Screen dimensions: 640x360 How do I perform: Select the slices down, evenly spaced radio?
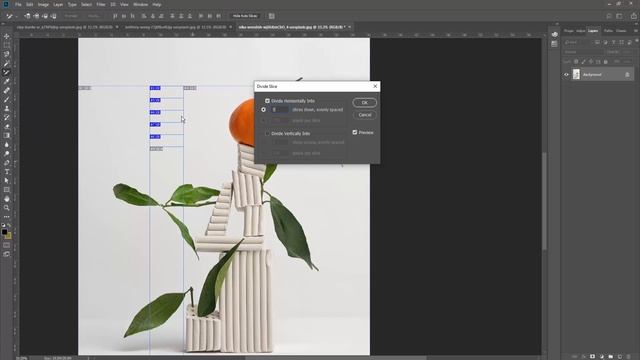click(263, 110)
